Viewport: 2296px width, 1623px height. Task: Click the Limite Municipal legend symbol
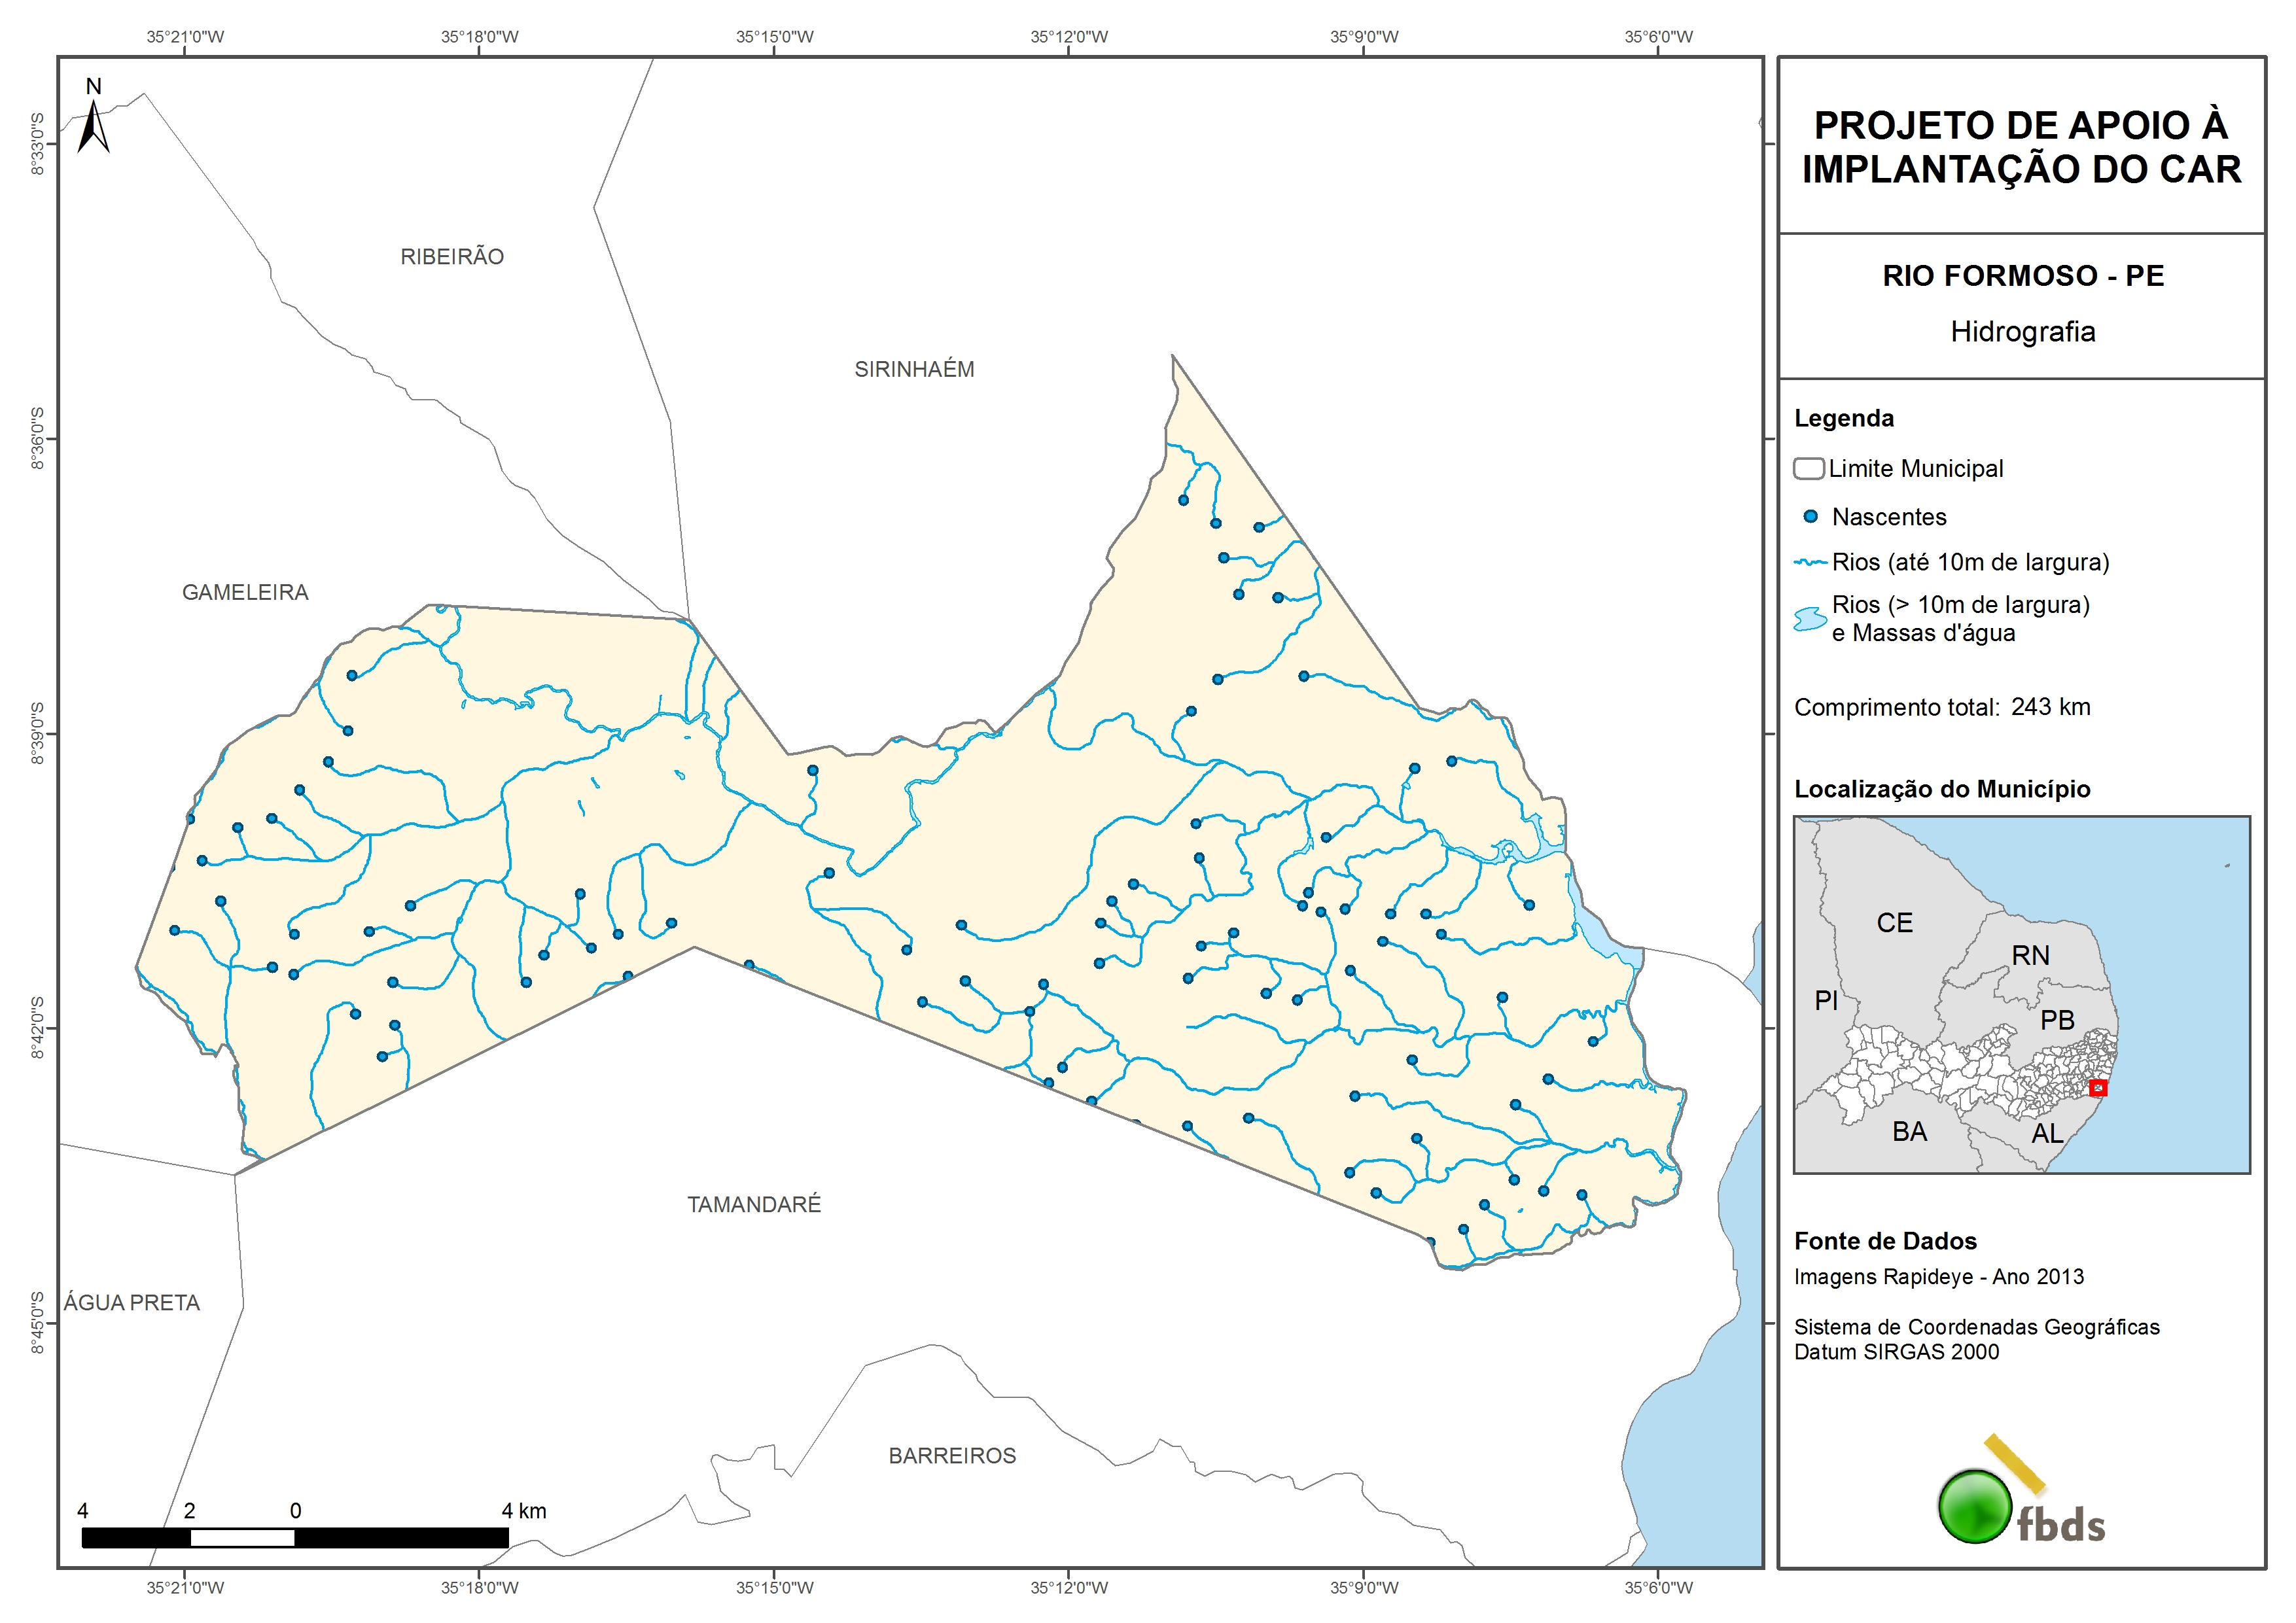tap(1808, 469)
